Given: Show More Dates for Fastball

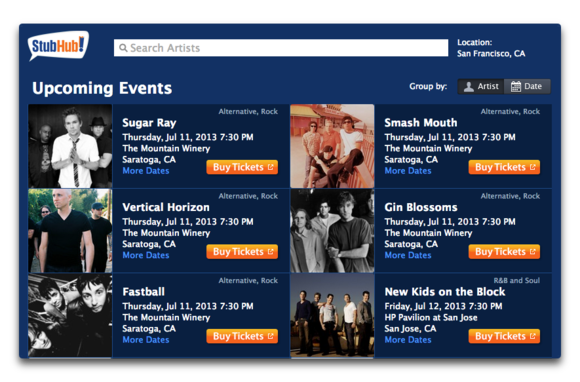Looking at the screenshot, I should click(x=146, y=340).
